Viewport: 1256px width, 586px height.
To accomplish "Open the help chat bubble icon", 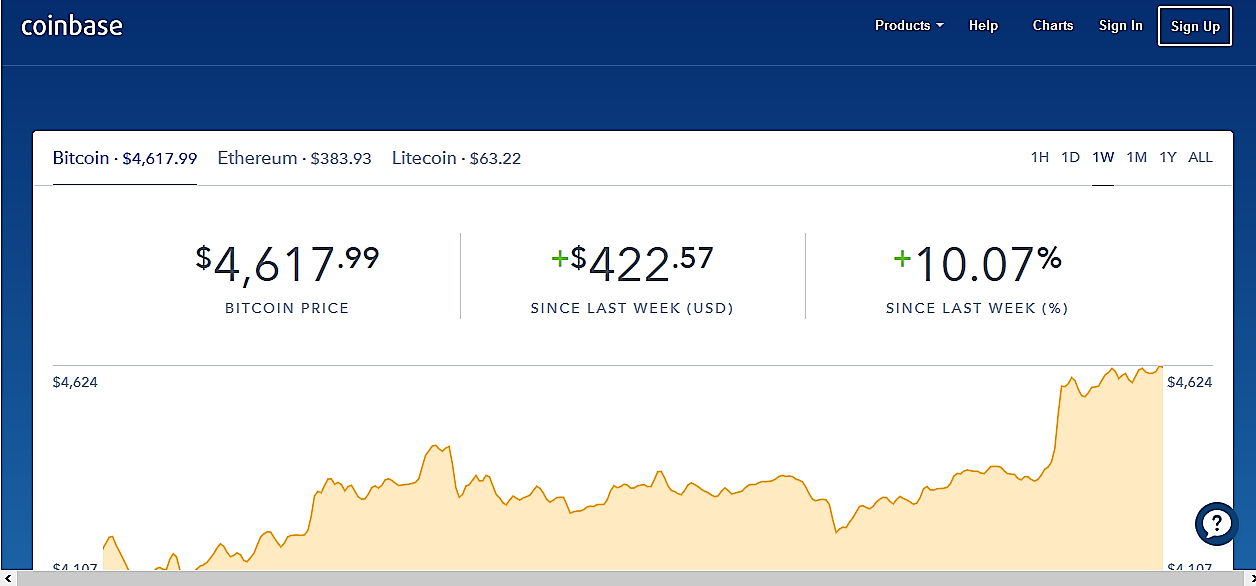I will coord(1216,523).
